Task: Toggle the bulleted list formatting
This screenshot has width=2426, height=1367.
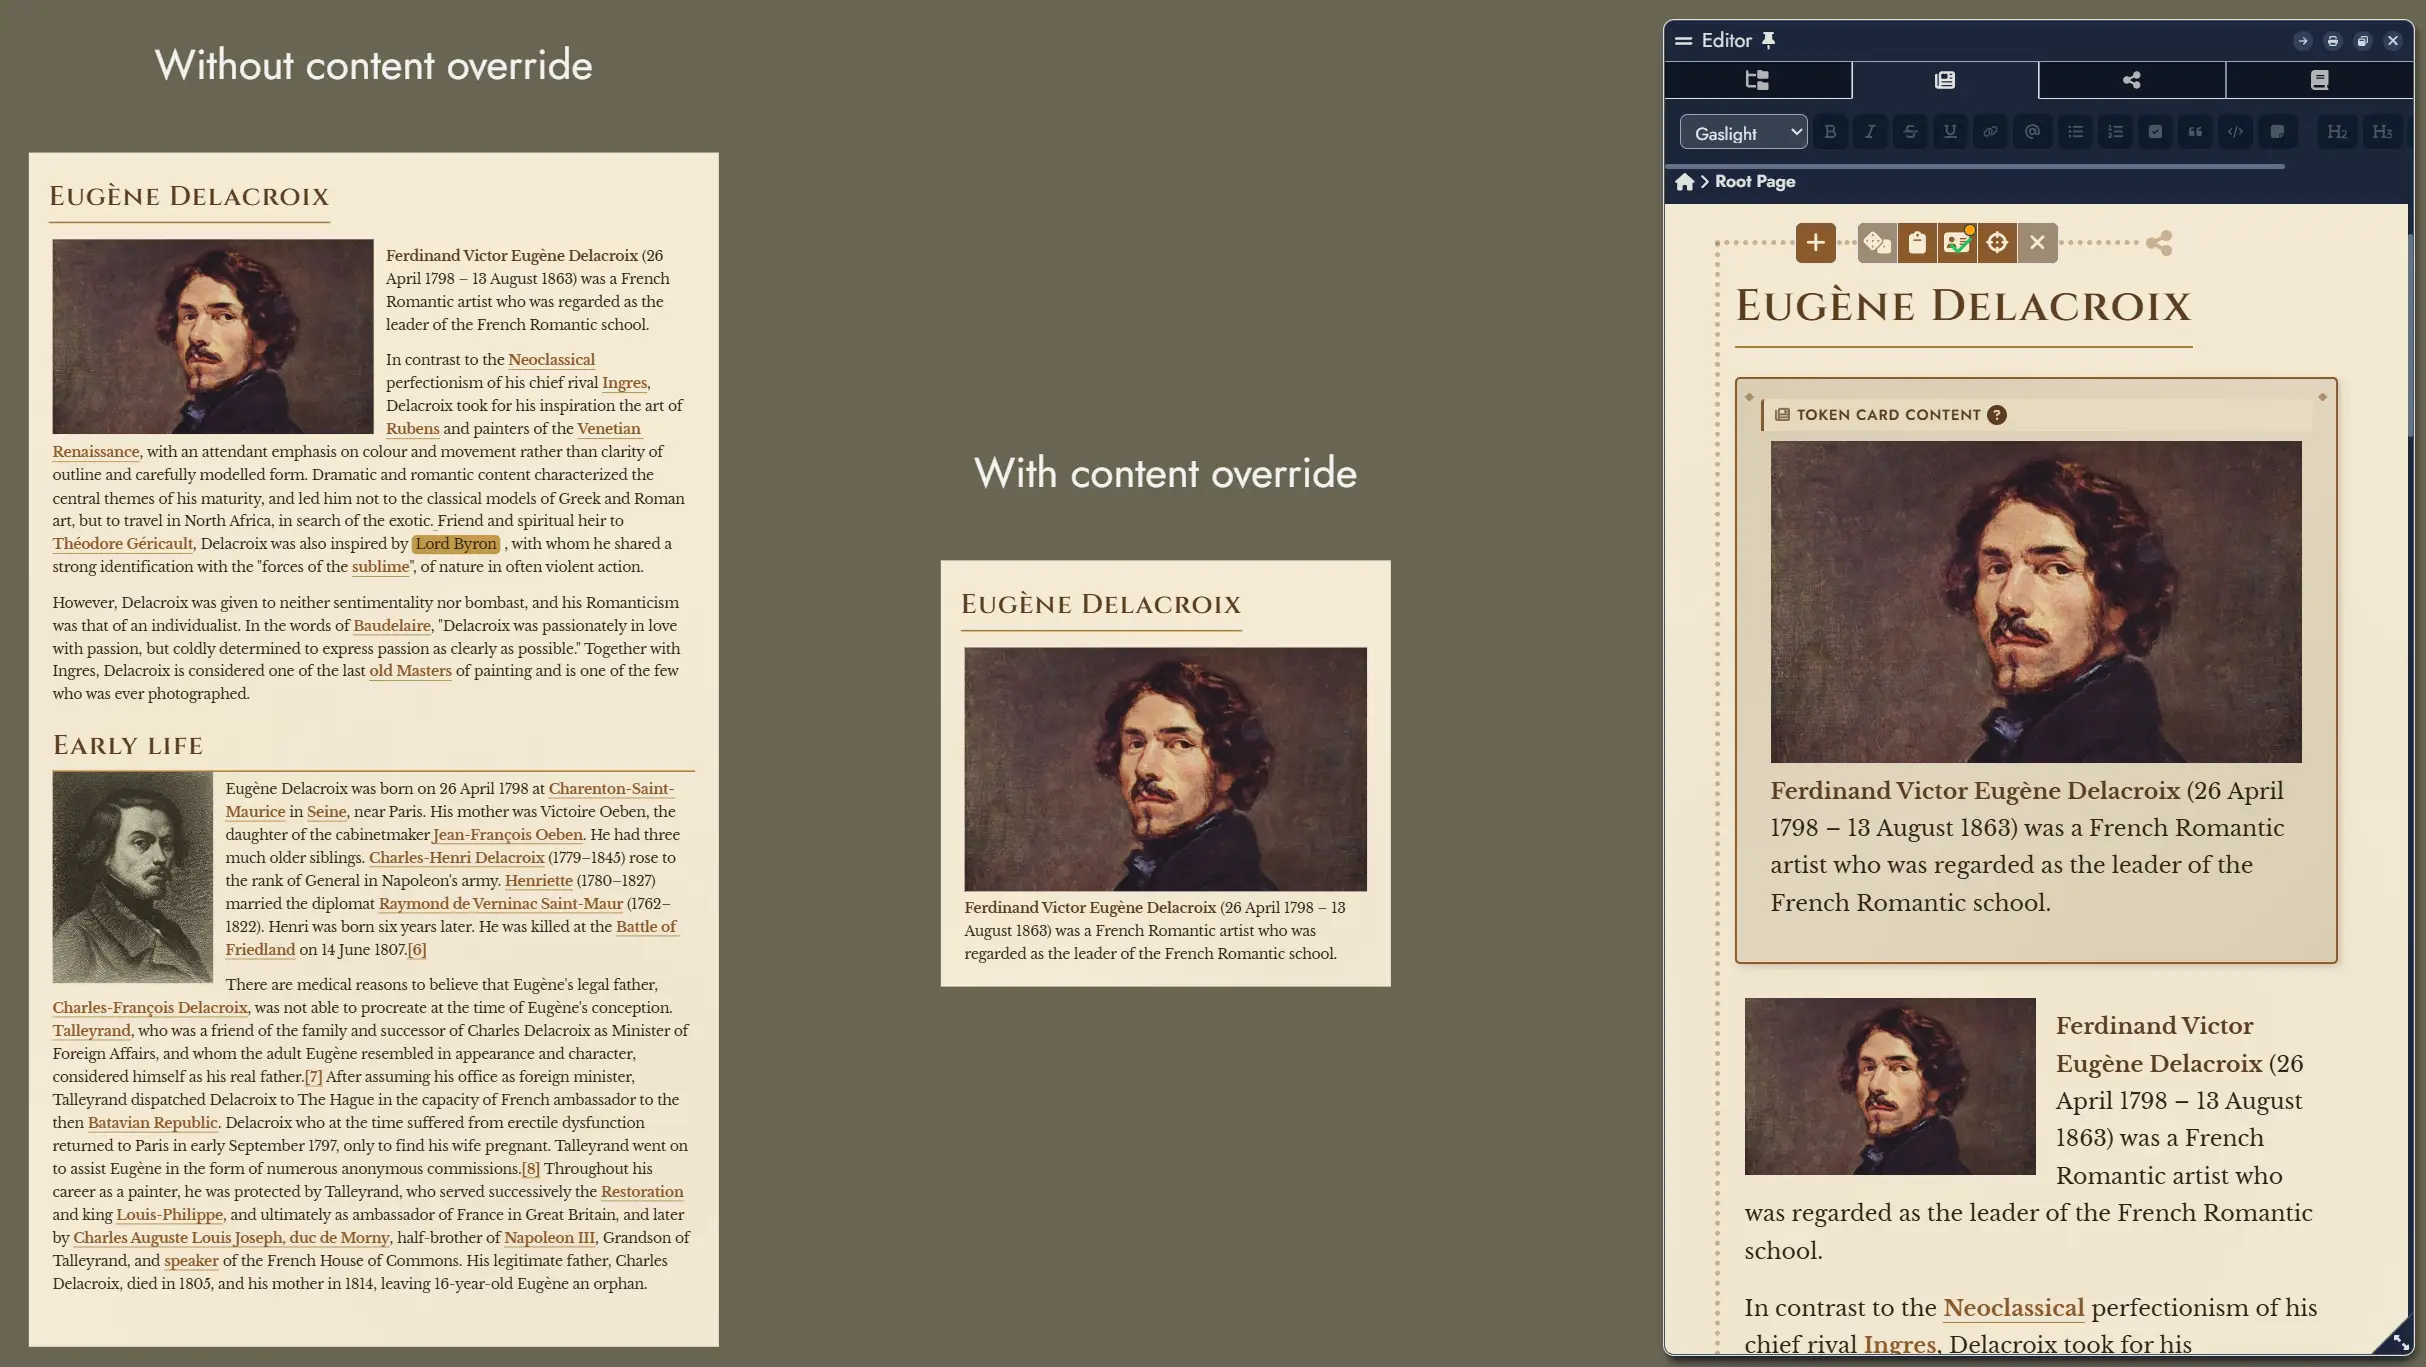Action: [x=2075, y=131]
